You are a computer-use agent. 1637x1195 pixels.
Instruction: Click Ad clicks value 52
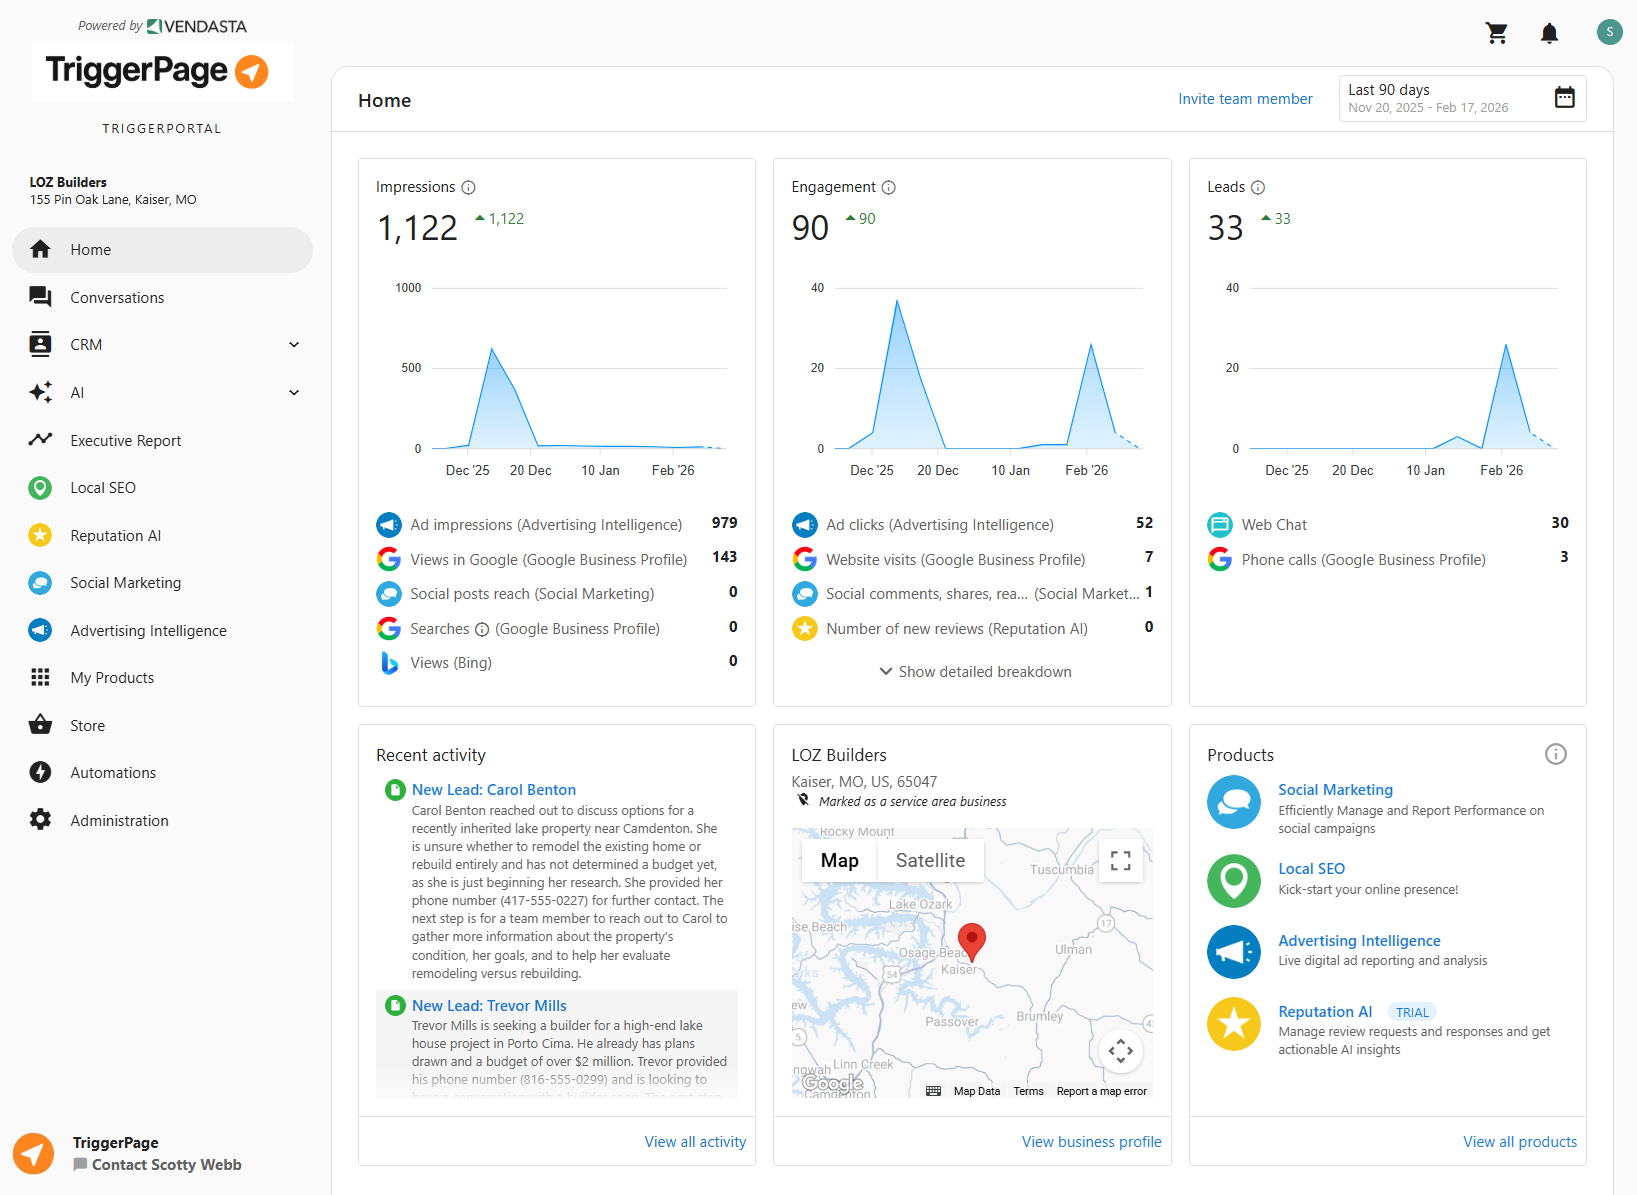[1144, 523]
